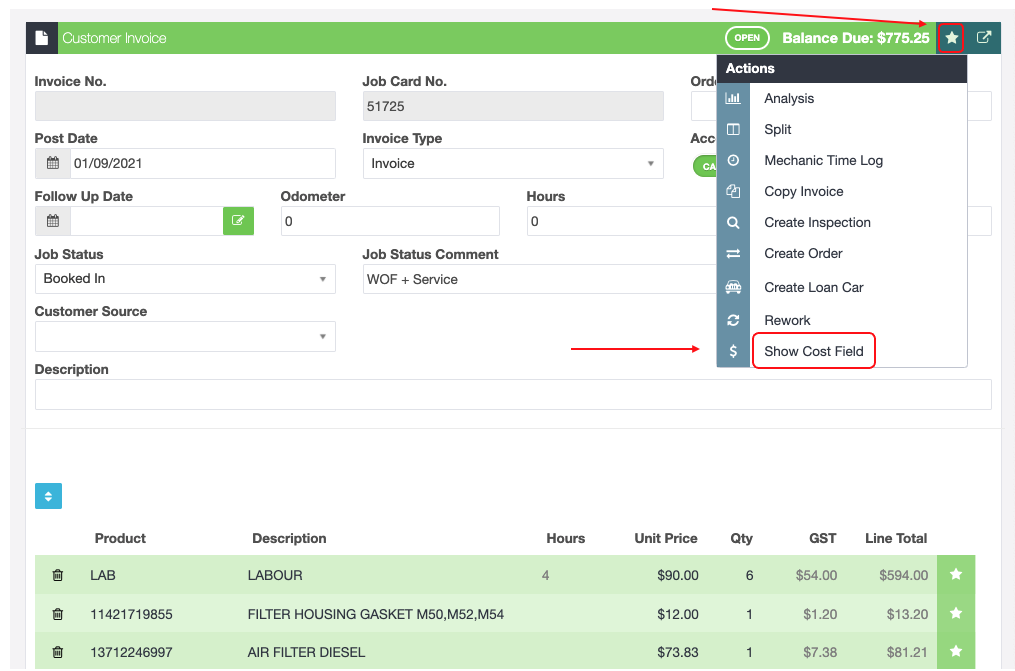Click the Copy Invoice icon
Viewport: 1015px width, 671px height.
[x=733, y=192]
